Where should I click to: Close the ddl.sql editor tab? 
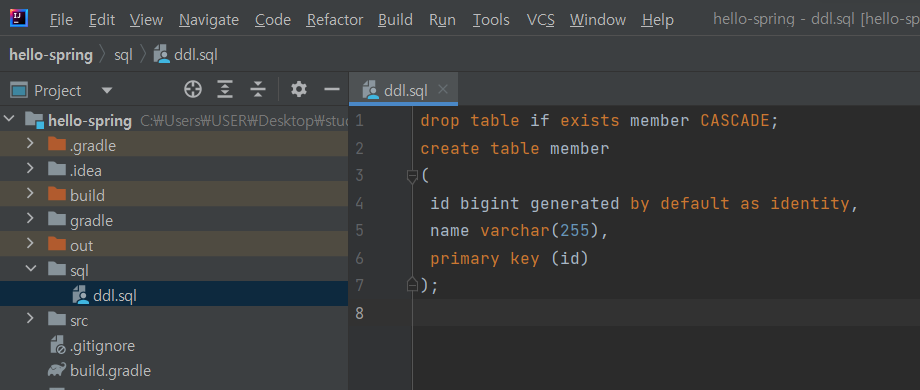tap(443, 89)
